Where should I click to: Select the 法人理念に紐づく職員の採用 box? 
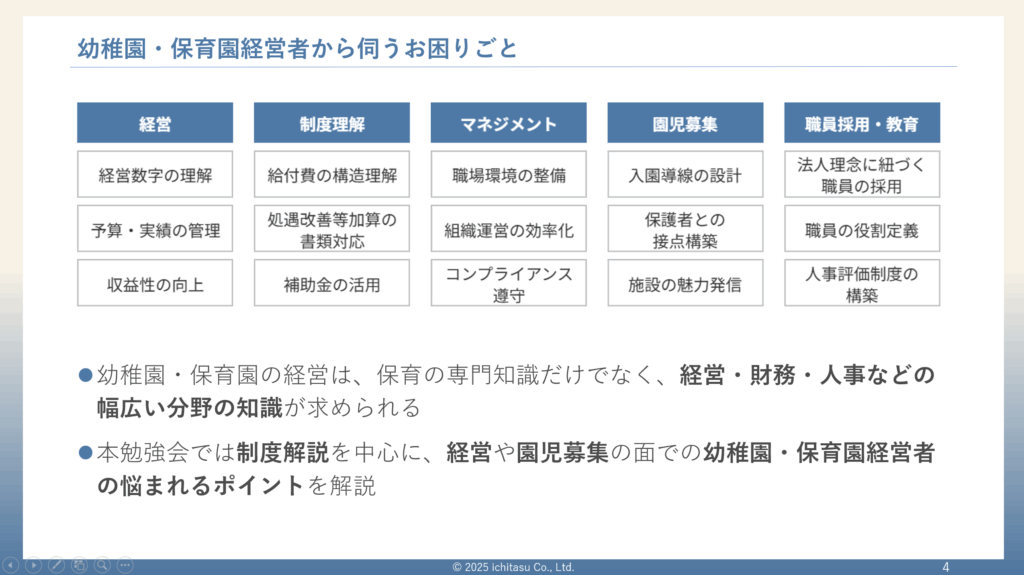click(x=862, y=174)
